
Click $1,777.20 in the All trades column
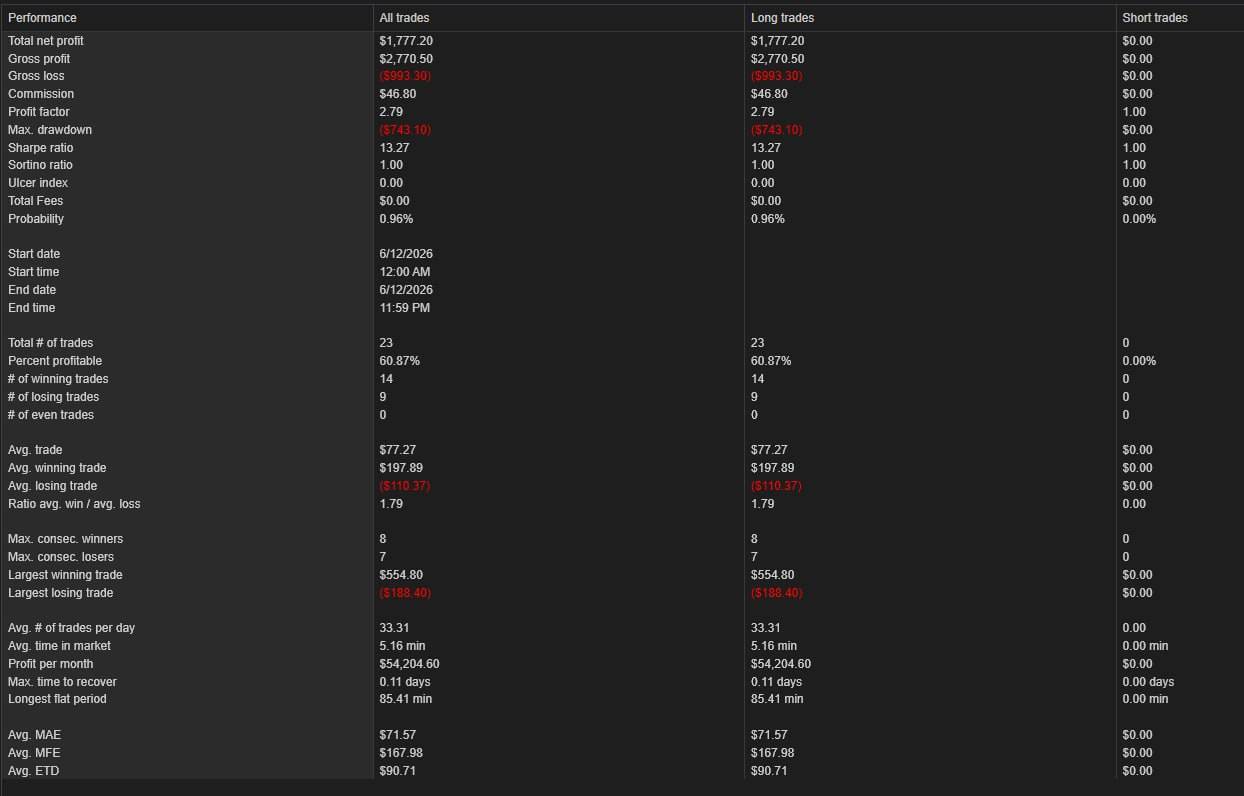(x=406, y=41)
